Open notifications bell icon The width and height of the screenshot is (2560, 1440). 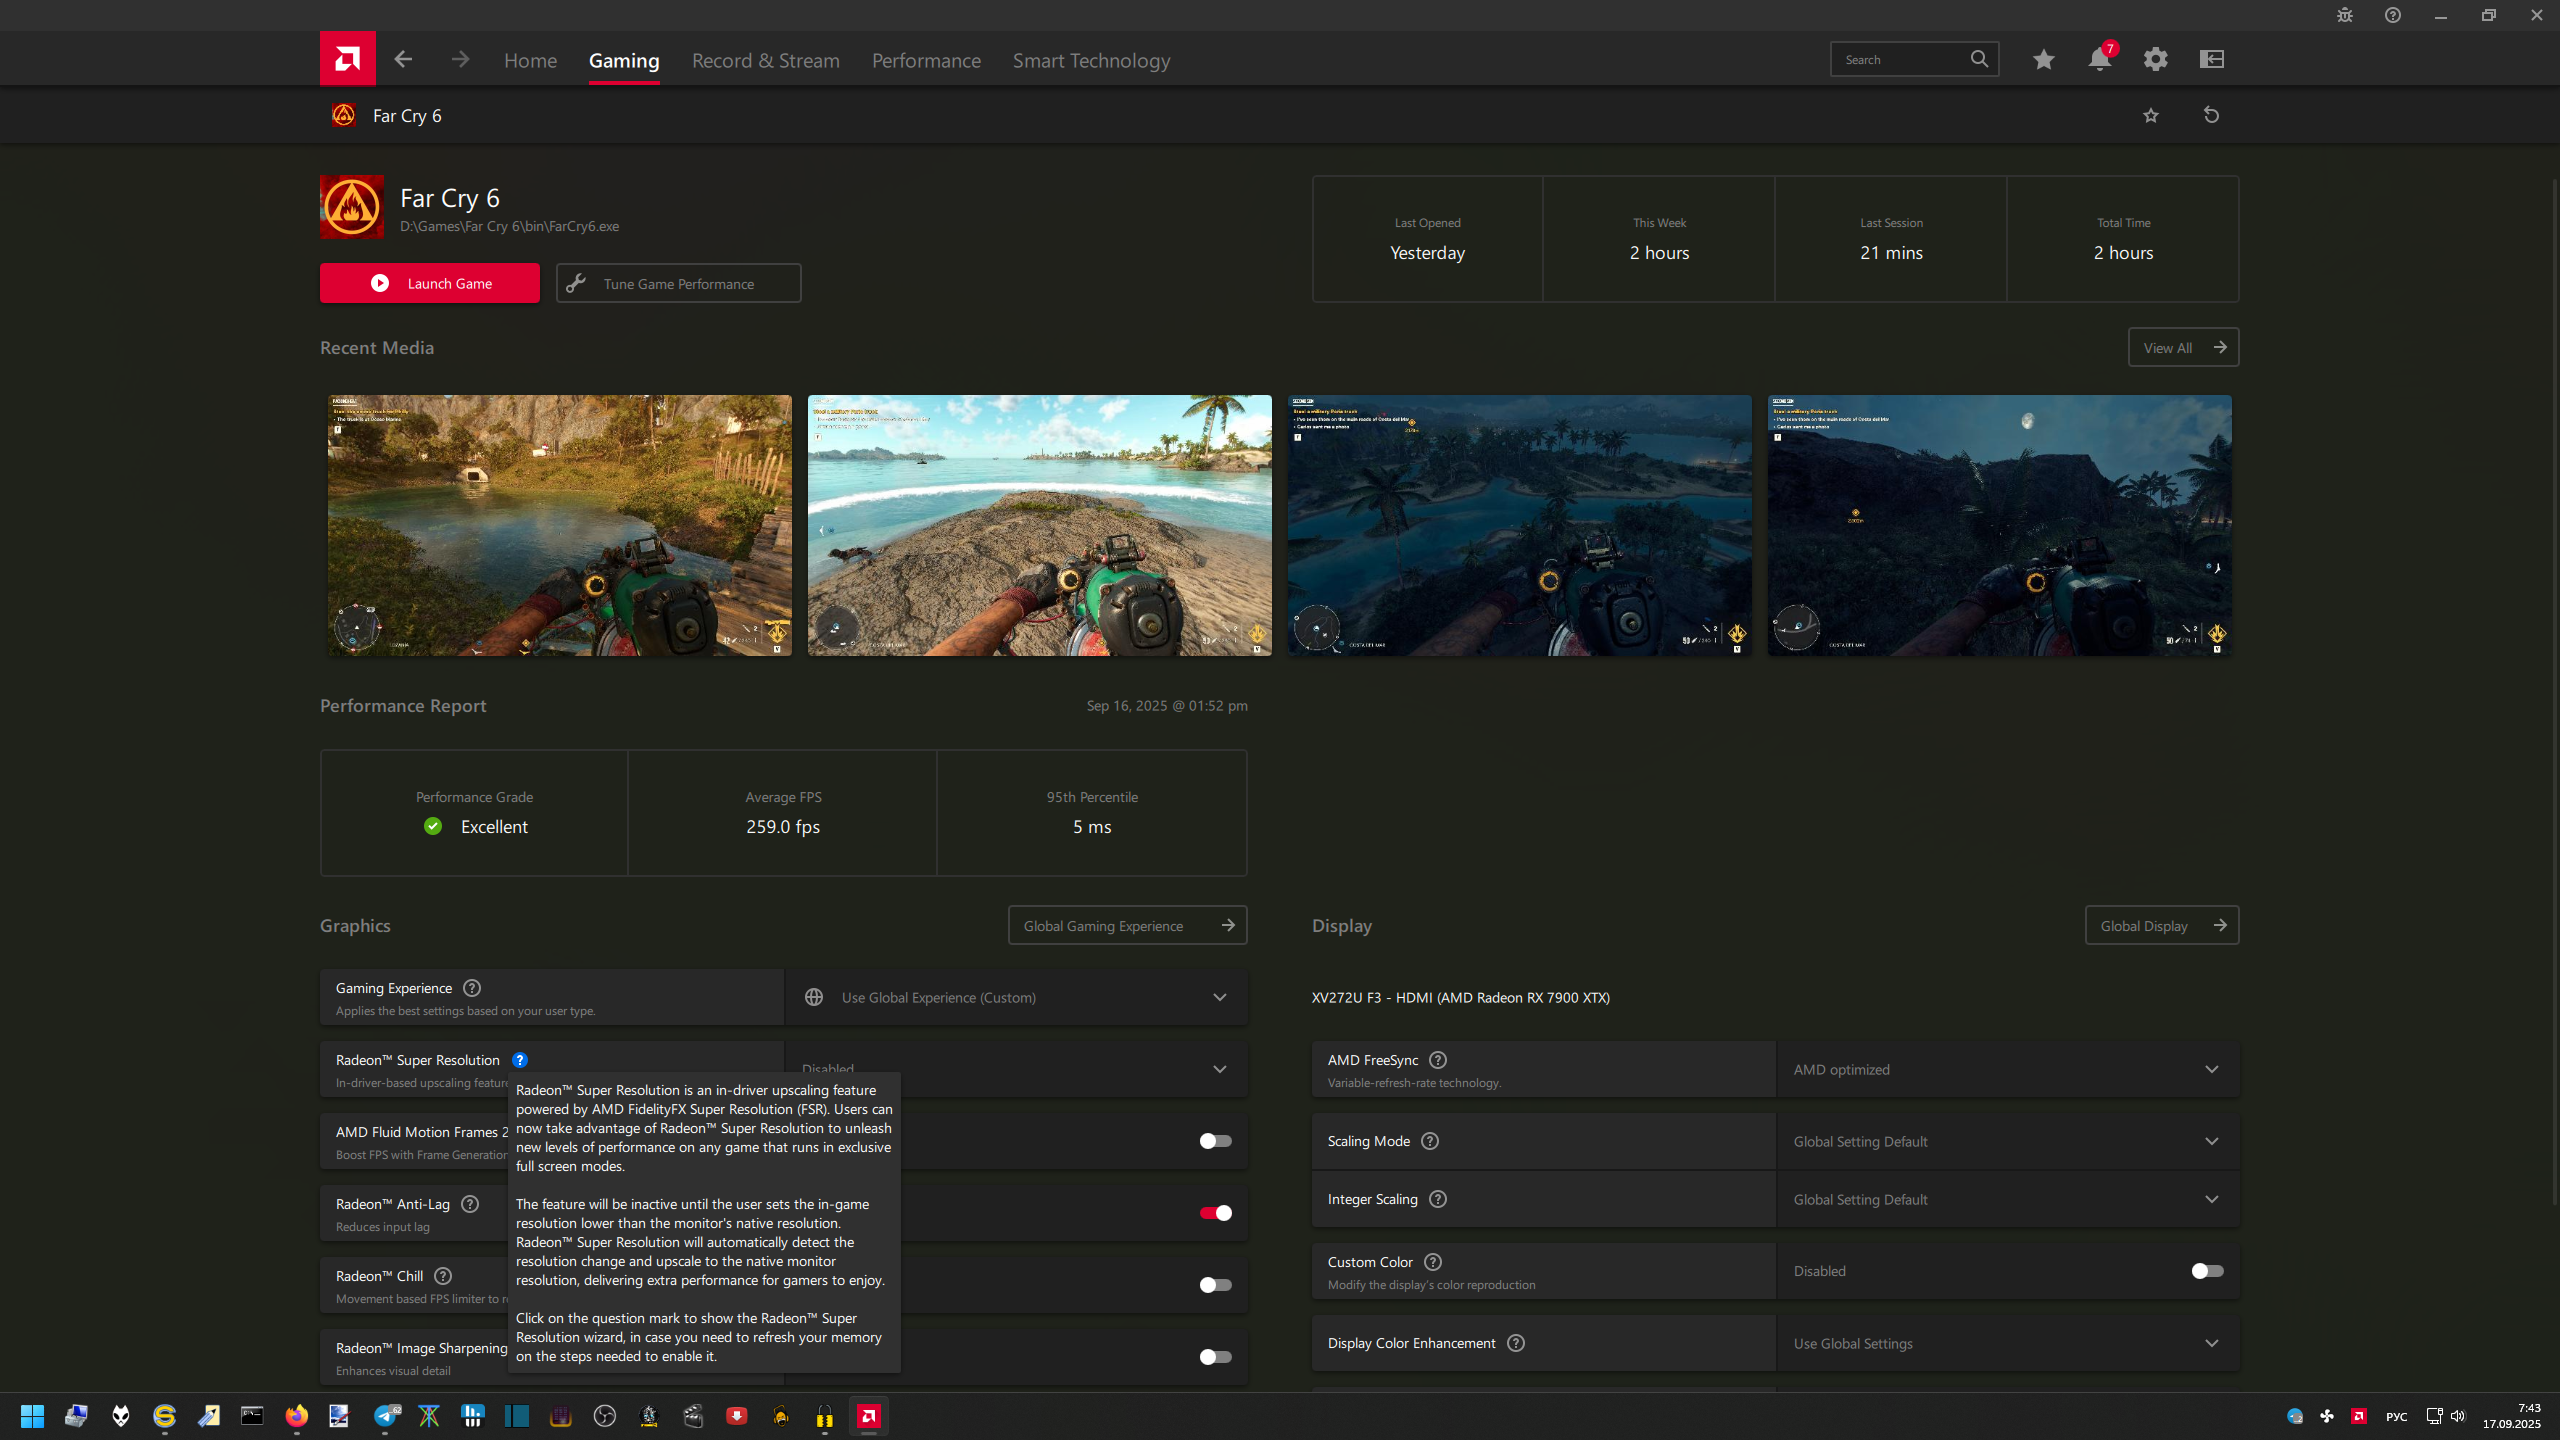[x=2099, y=59]
